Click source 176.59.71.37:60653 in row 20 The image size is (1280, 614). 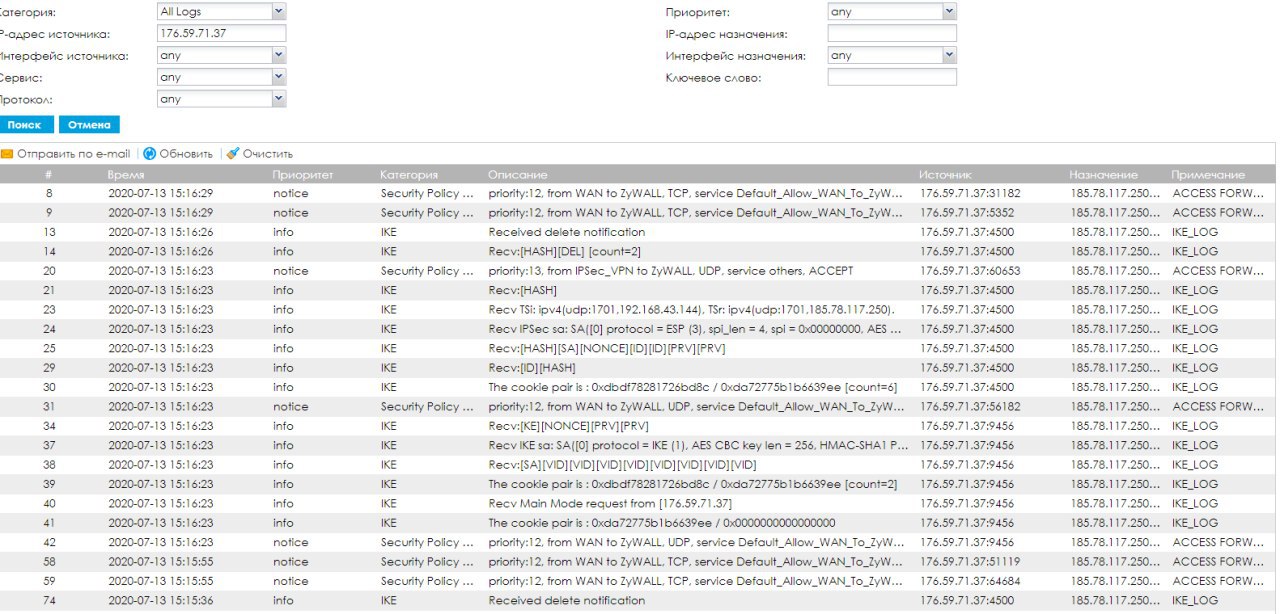[970, 271]
